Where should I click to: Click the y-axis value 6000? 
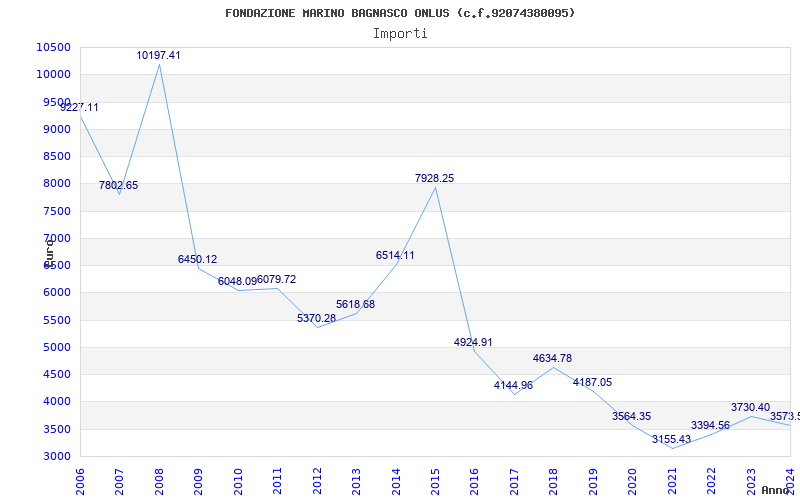(x=56, y=293)
